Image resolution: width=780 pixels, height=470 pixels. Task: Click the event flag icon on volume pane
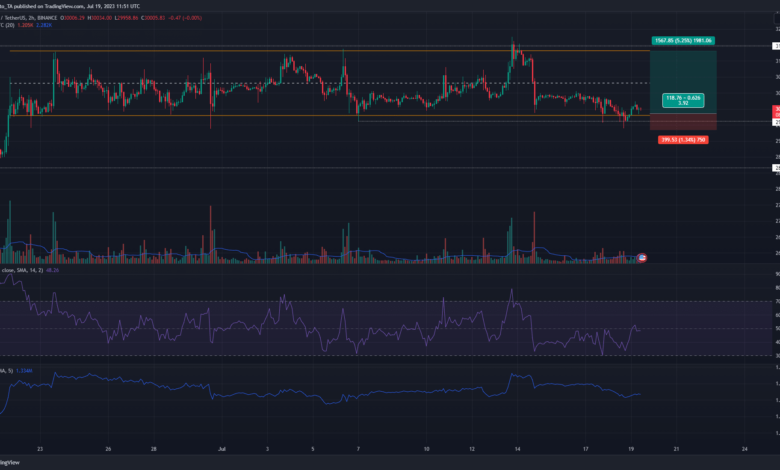pyautogui.click(x=641, y=258)
